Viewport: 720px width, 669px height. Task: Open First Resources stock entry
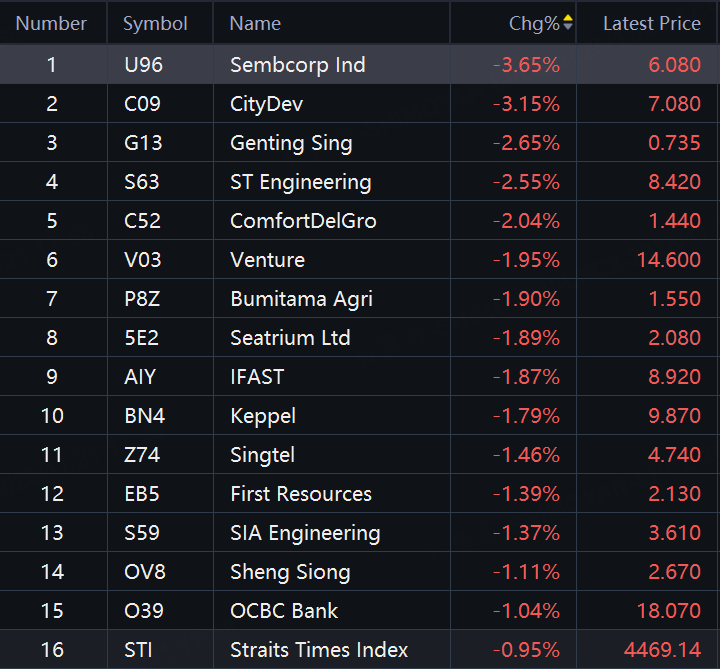pyautogui.click(x=301, y=494)
